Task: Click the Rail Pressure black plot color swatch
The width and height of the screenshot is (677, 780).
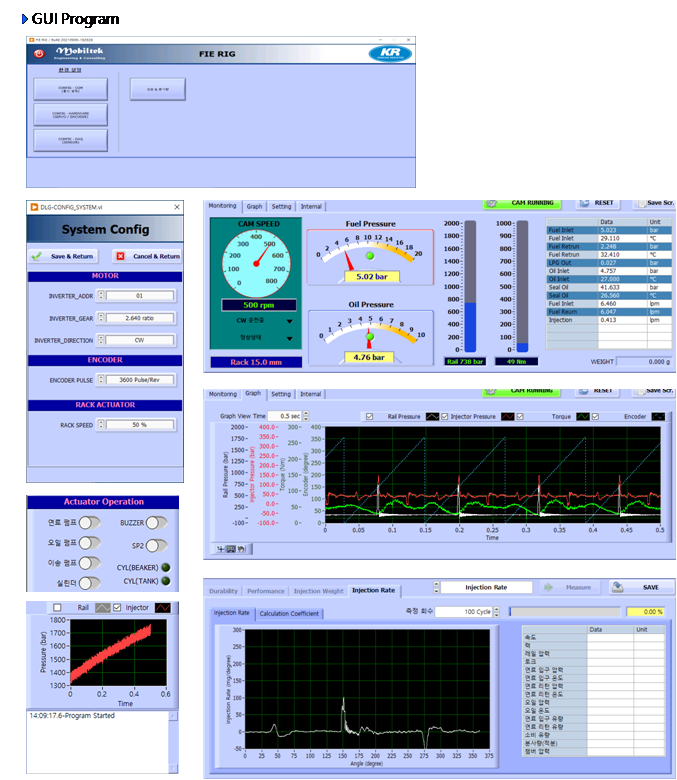Action: tap(432, 416)
